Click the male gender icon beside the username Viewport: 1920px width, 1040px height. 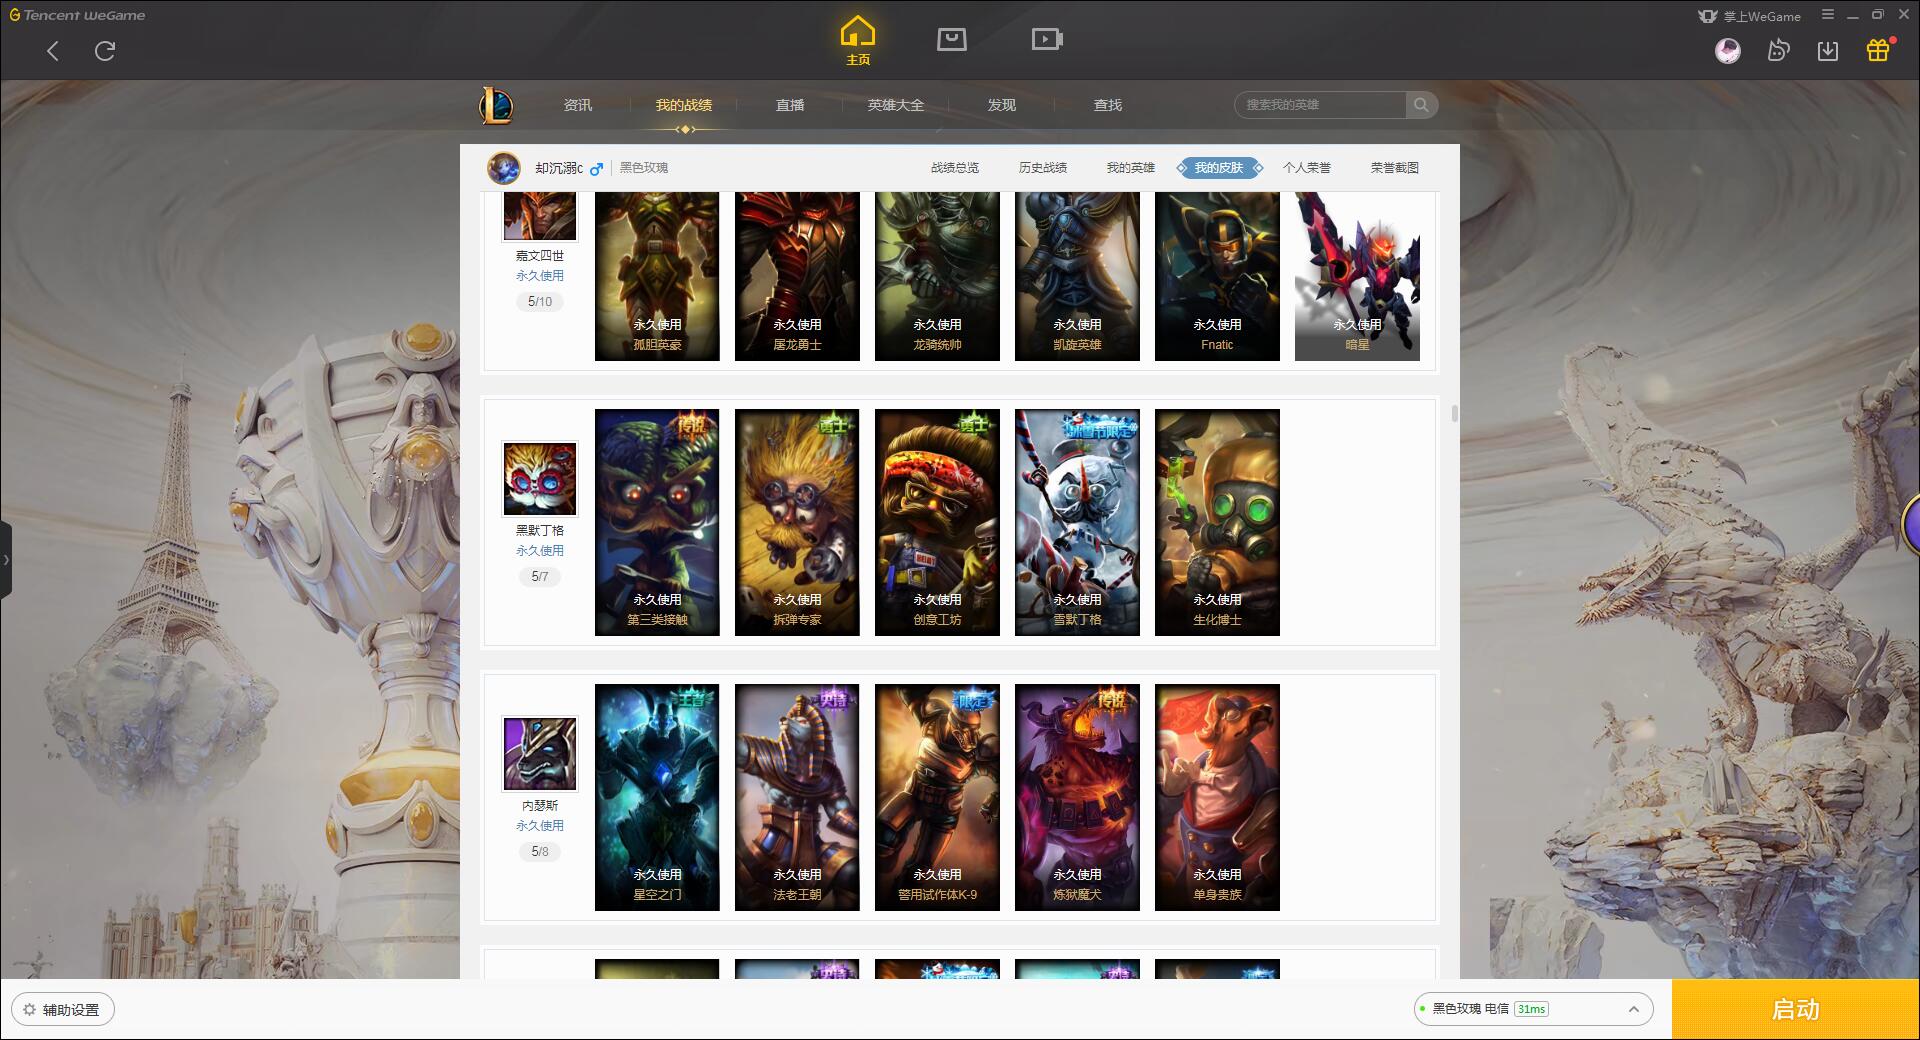(x=597, y=169)
